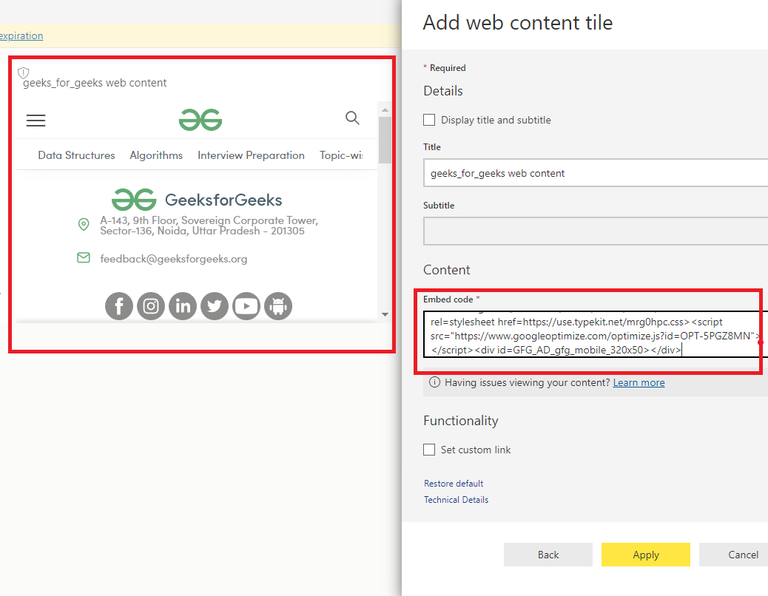Click the info icon beside Having issues
This screenshot has width=768, height=596.
(x=434, y=382)
